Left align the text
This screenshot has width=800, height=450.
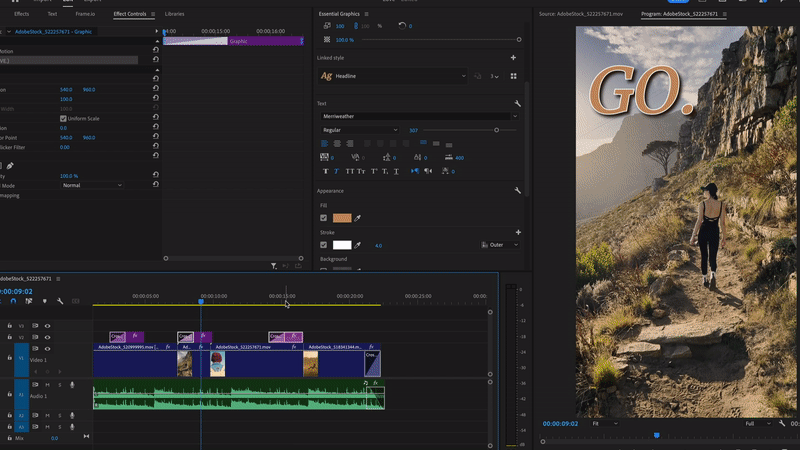tap(325, 144)
